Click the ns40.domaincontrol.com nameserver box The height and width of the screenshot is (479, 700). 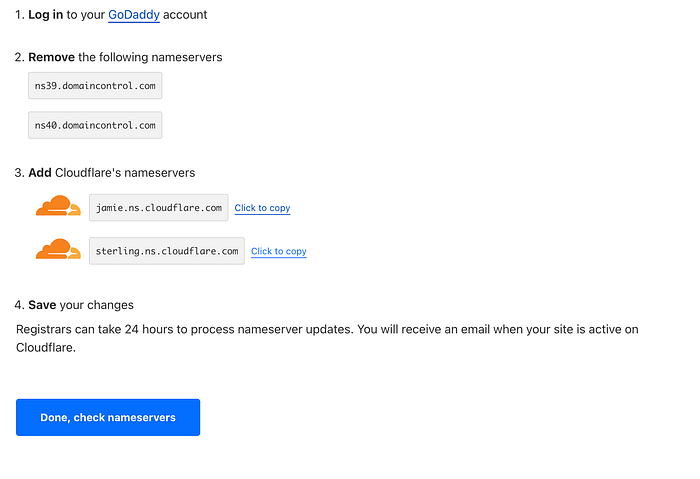95,125
